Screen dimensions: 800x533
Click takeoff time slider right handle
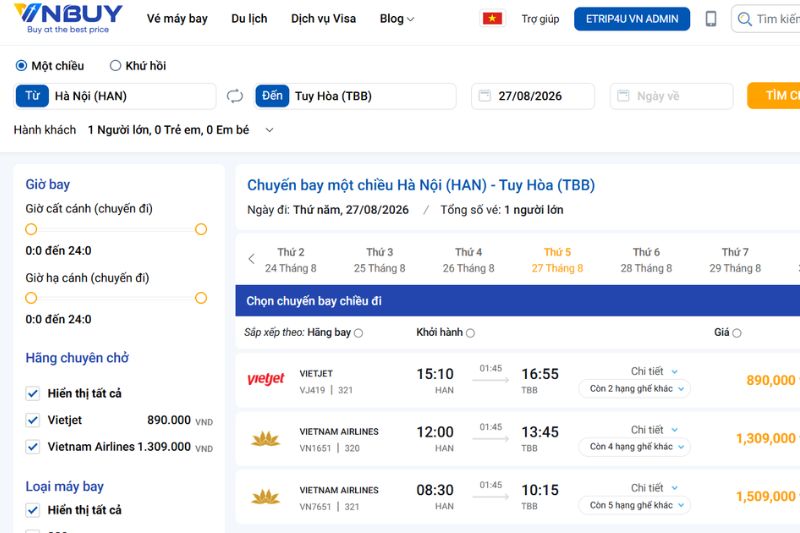[201, 230]
